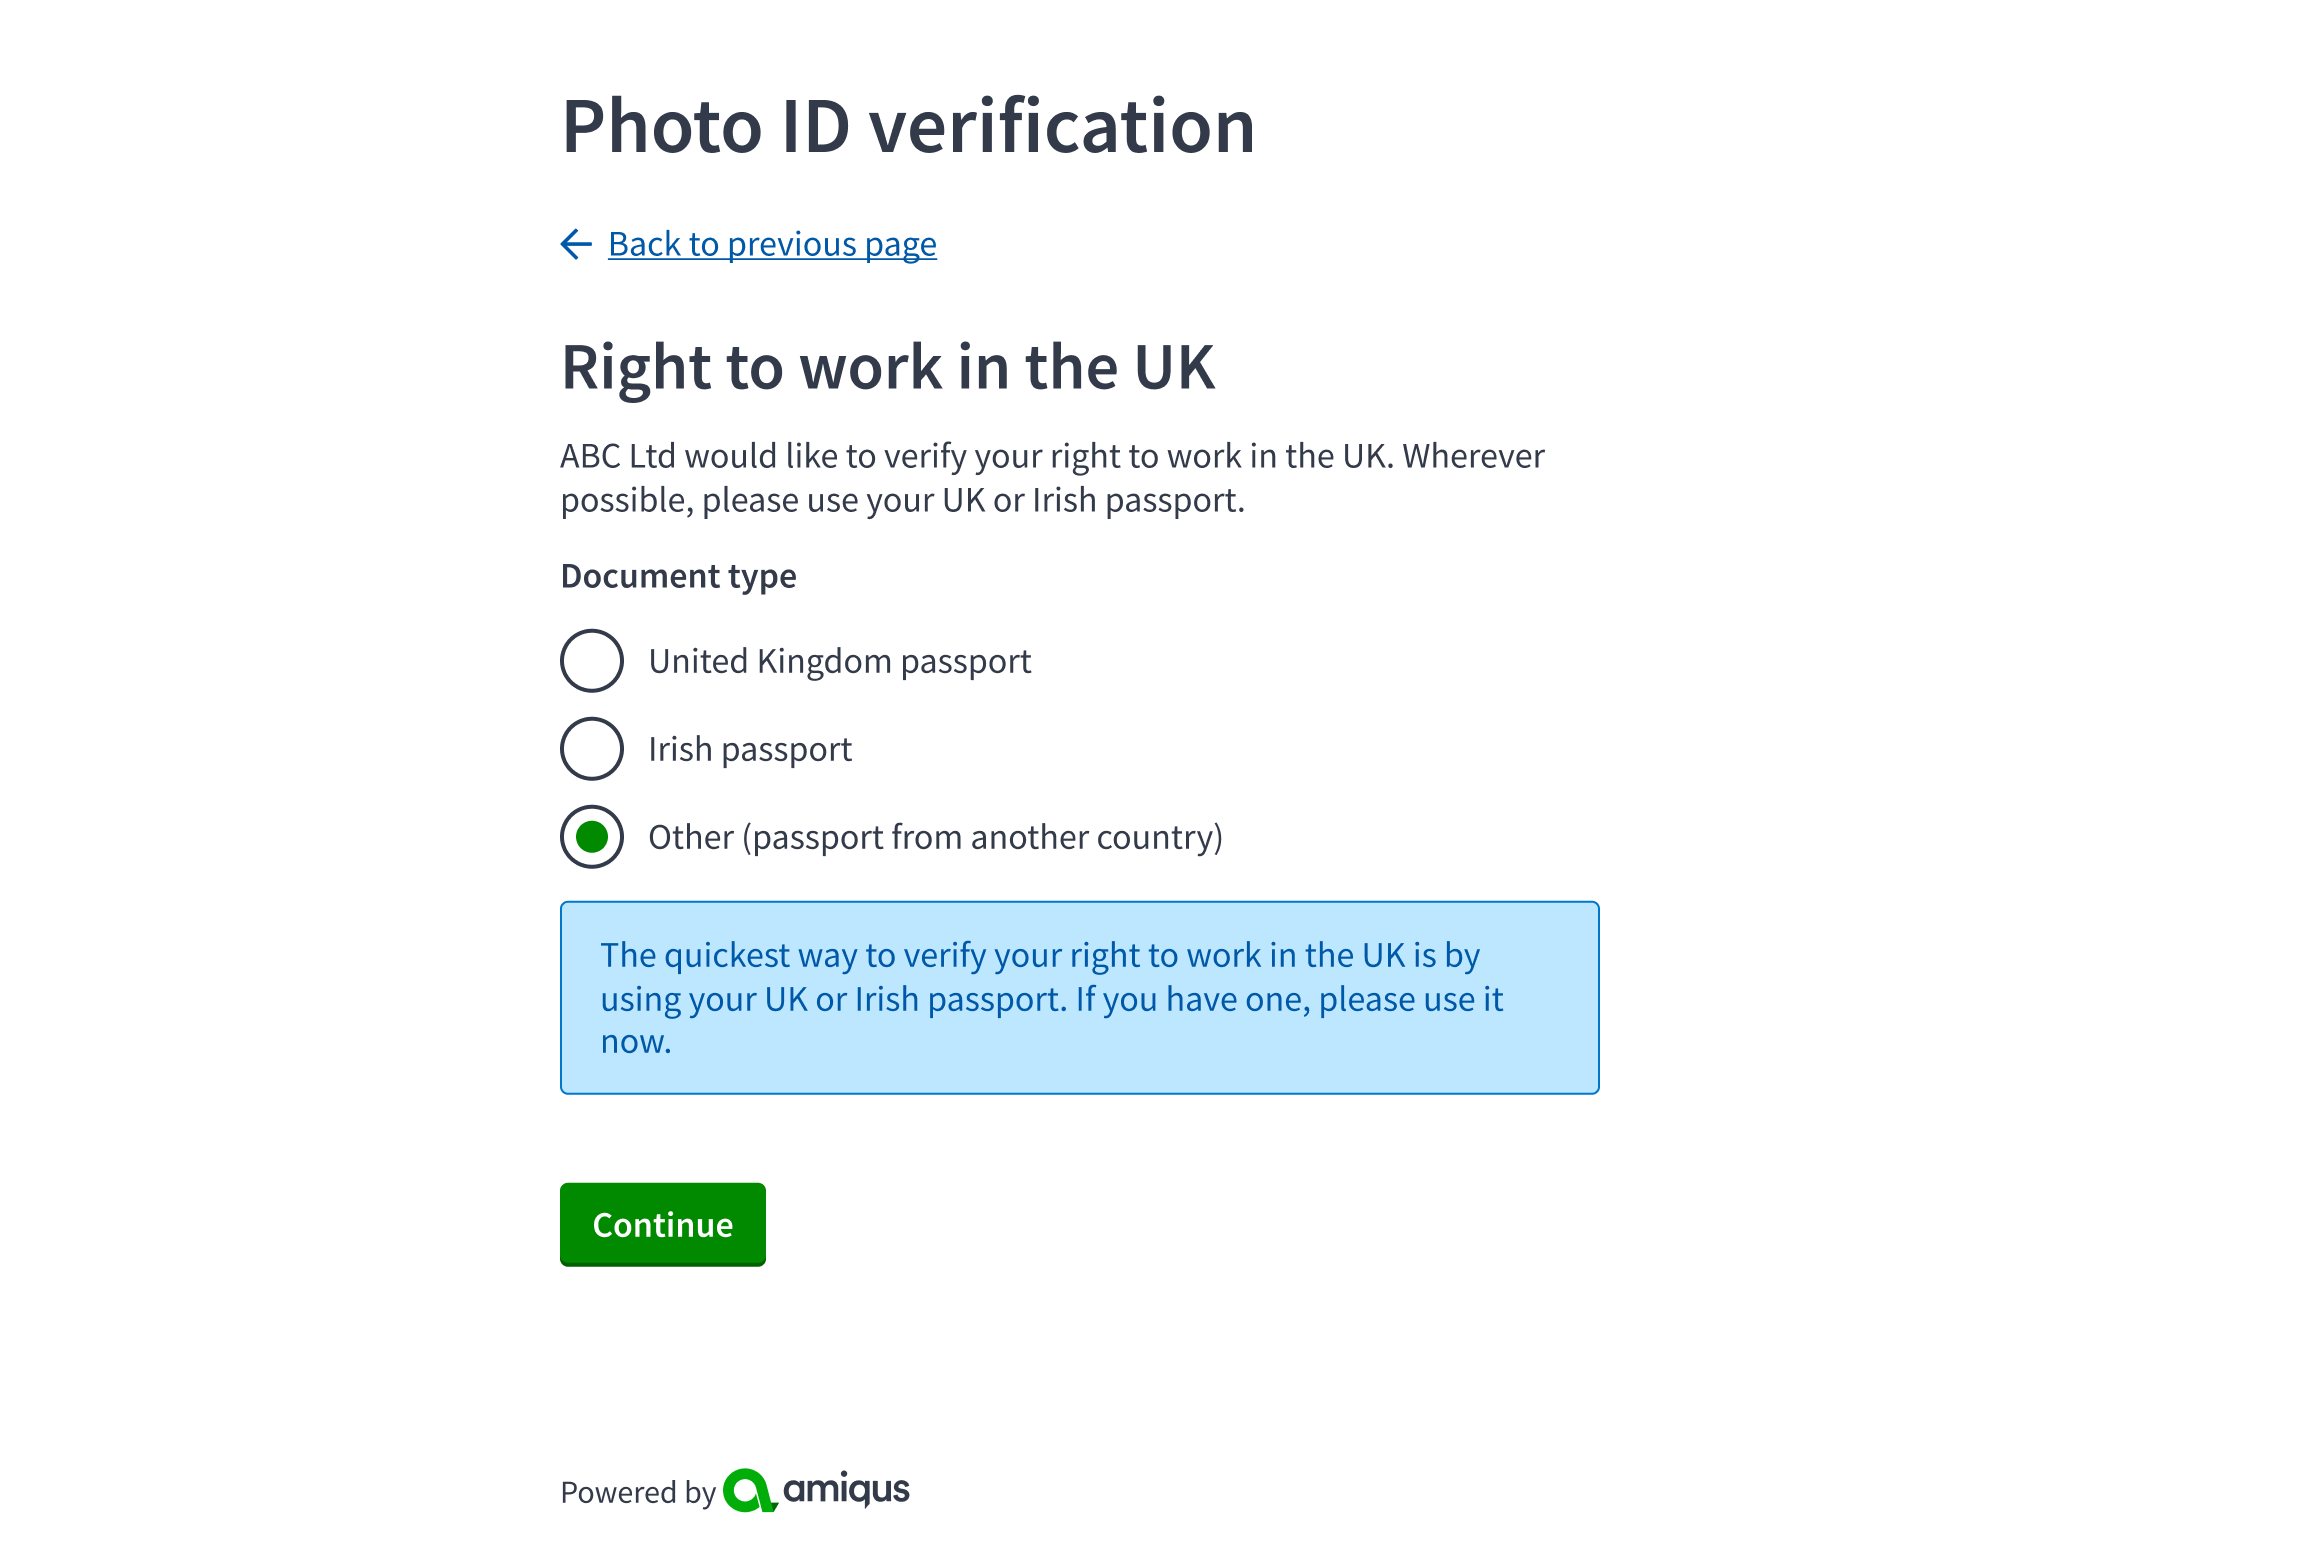Click the word 'now.' in the blue notice
The width and height of the screenshot is (2320, 1563).
(x=636, y=1042)
